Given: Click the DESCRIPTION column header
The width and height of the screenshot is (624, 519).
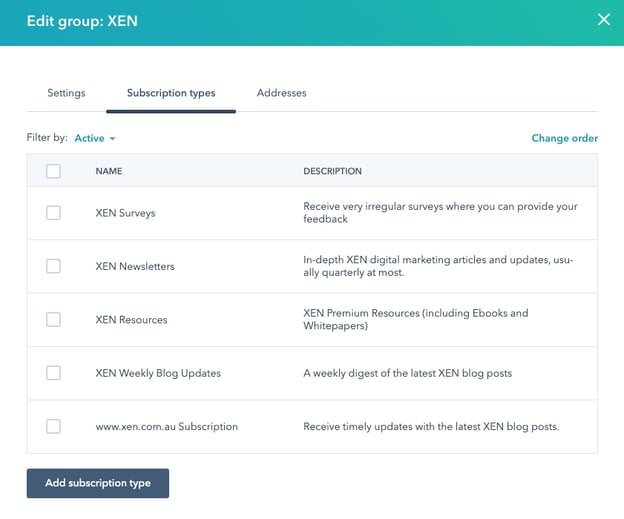Looking at the screenshot, I should click(332, 172).
